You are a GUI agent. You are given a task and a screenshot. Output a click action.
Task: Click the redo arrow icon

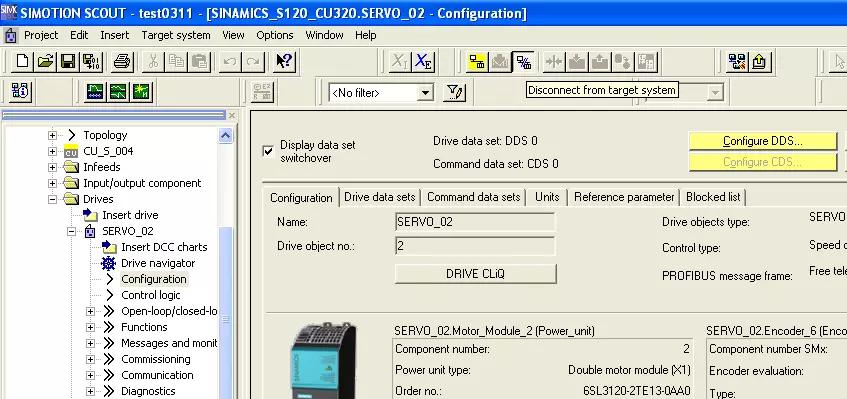tap(253, 61)
